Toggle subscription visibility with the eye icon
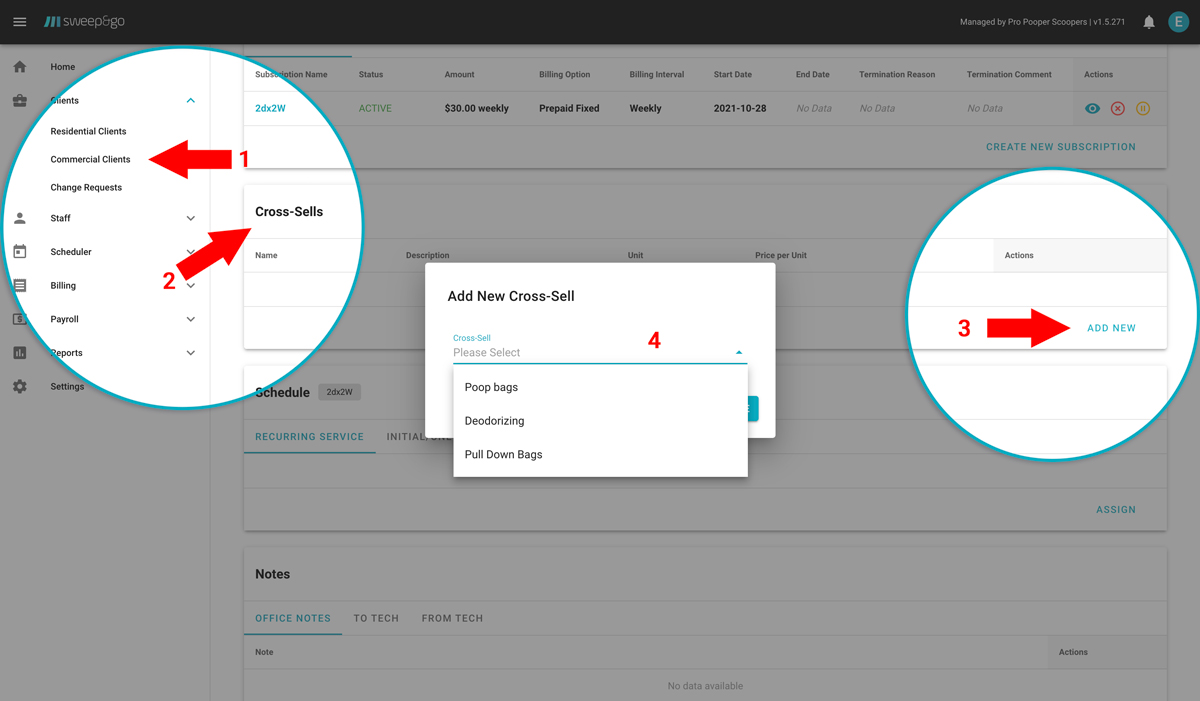 pyautogui.click(x=1092, y=108)
